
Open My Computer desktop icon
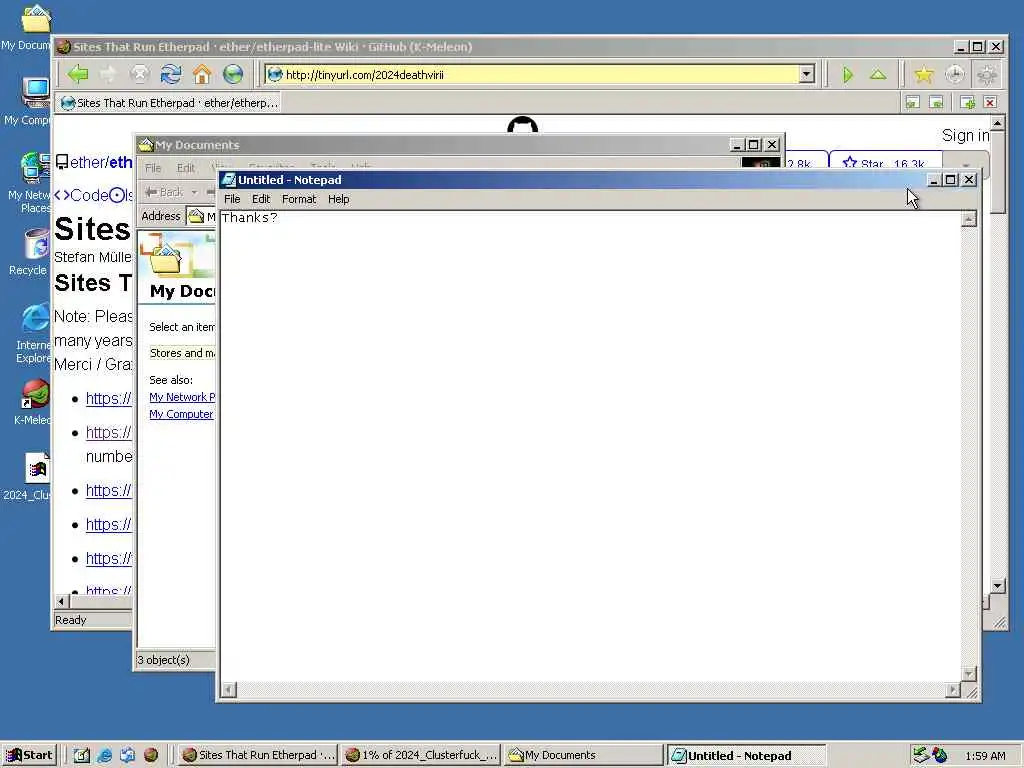point(35,93)
